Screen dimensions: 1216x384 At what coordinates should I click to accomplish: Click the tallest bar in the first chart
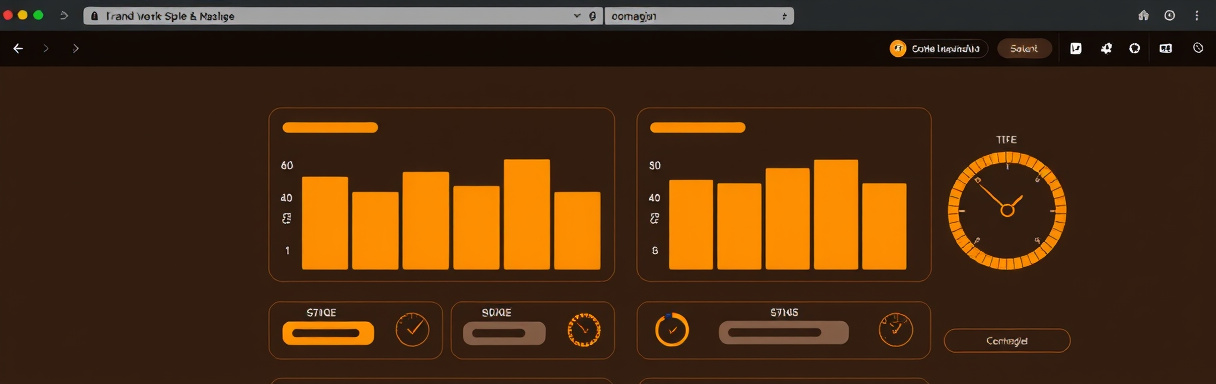pos(527,214)
